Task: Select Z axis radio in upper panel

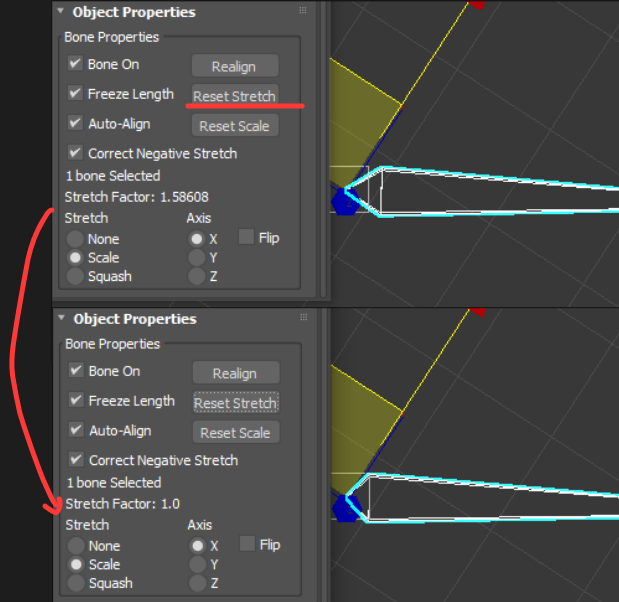Action: pos(197,276)
